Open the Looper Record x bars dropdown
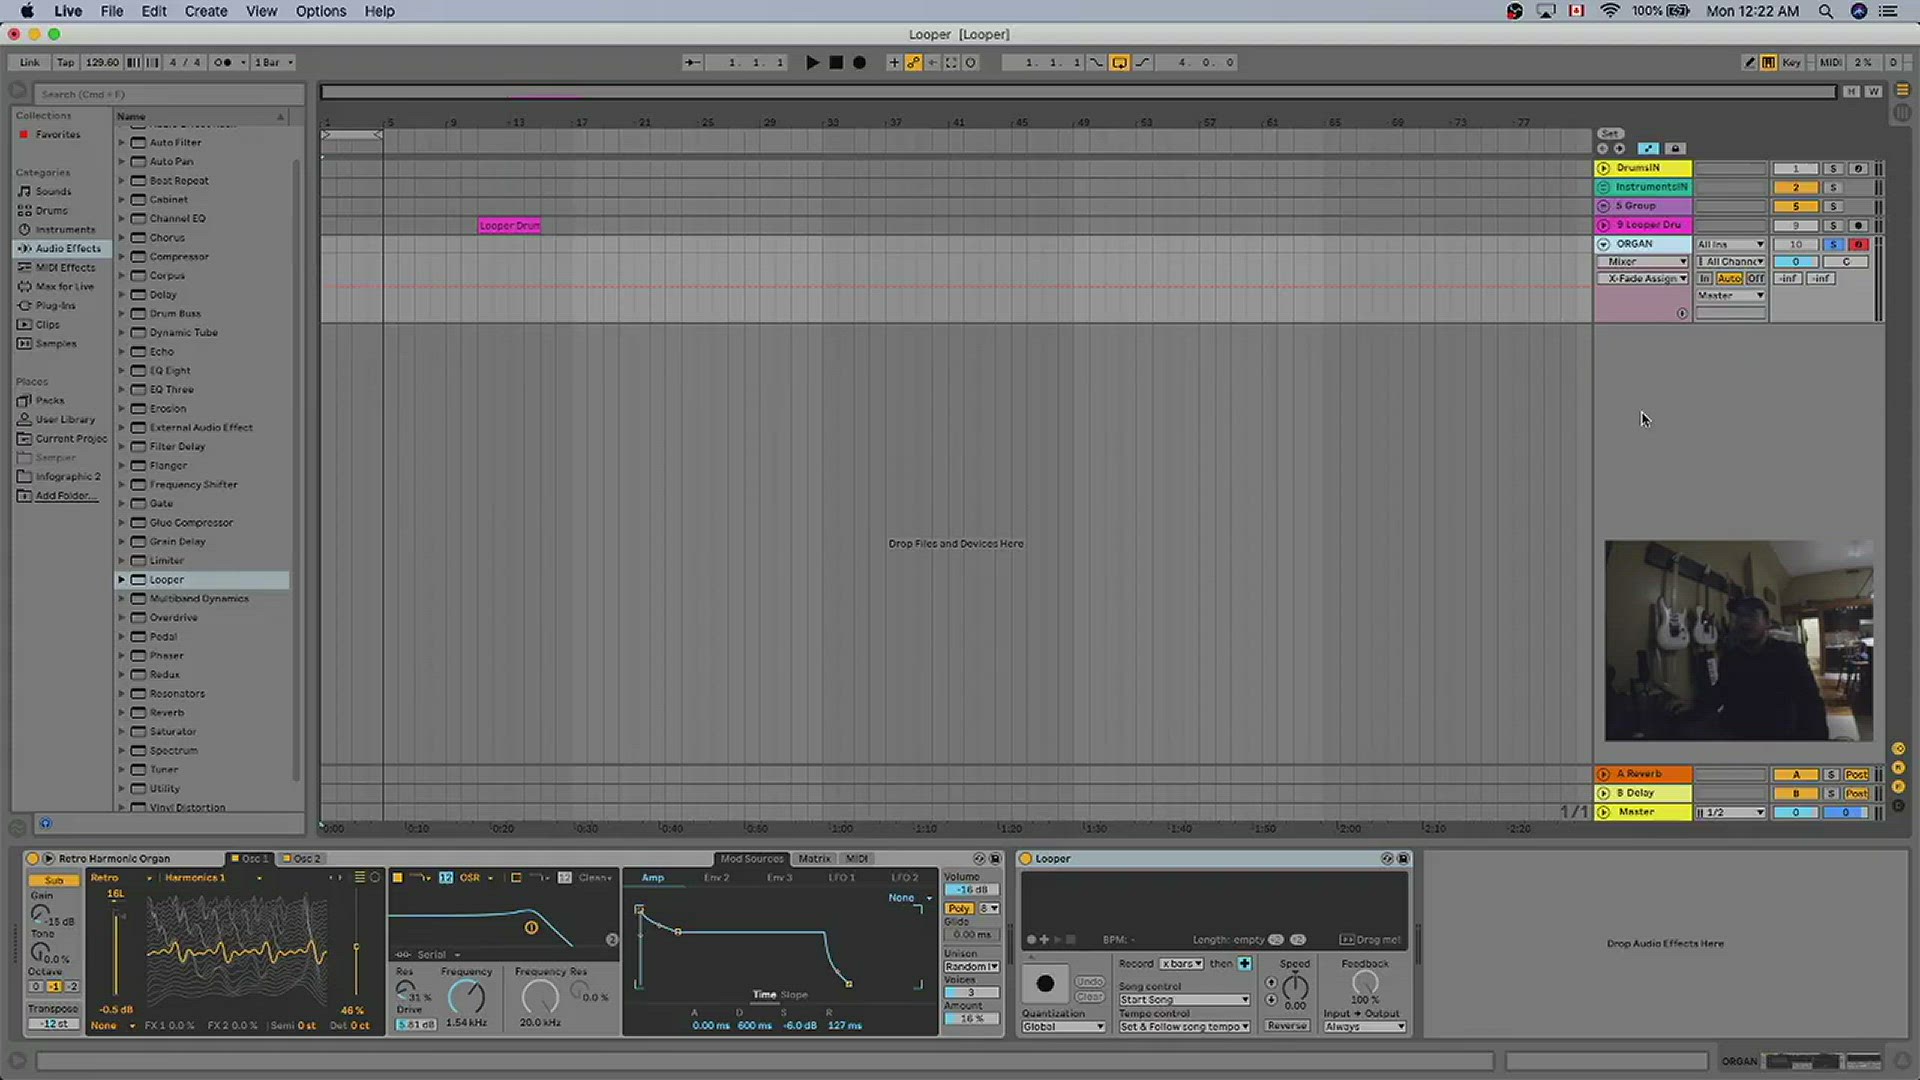This screenshot has height=1080, width=1920. [1182, 964]
